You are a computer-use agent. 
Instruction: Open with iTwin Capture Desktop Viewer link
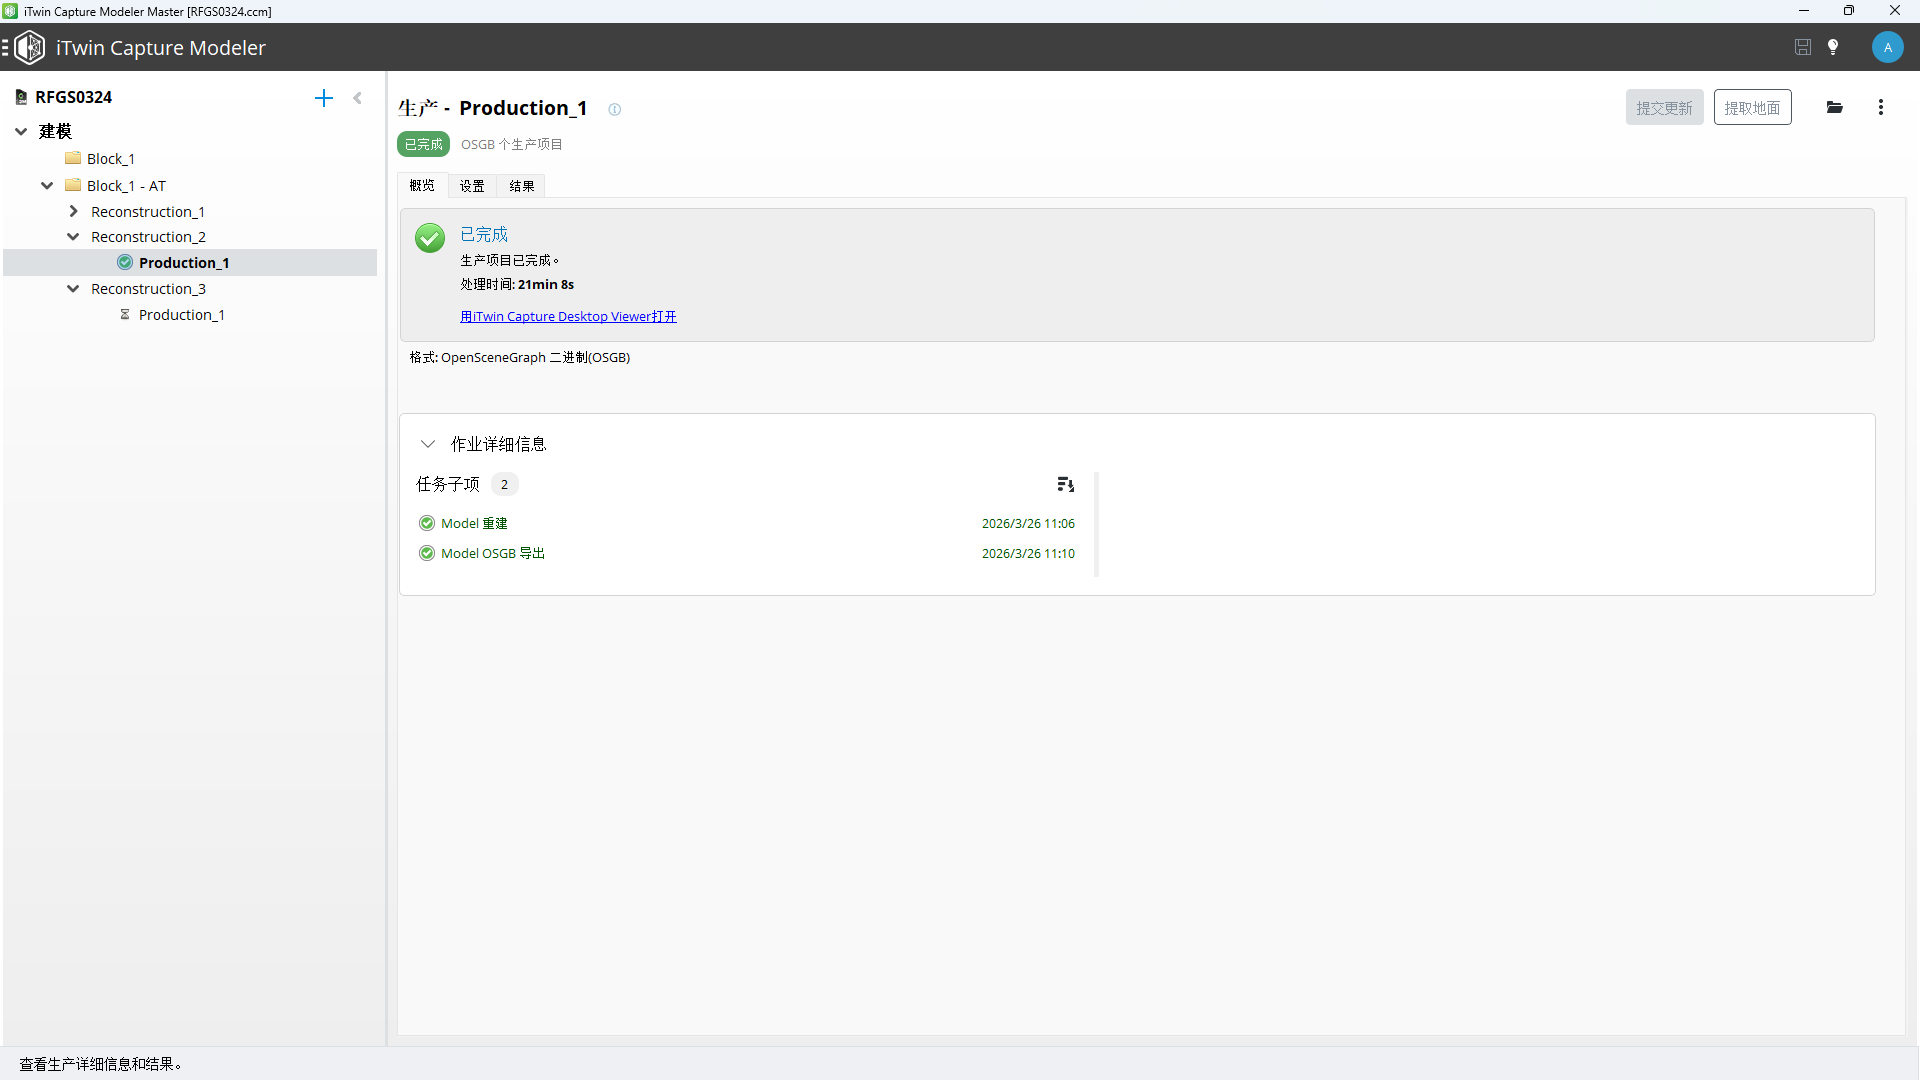568,317
